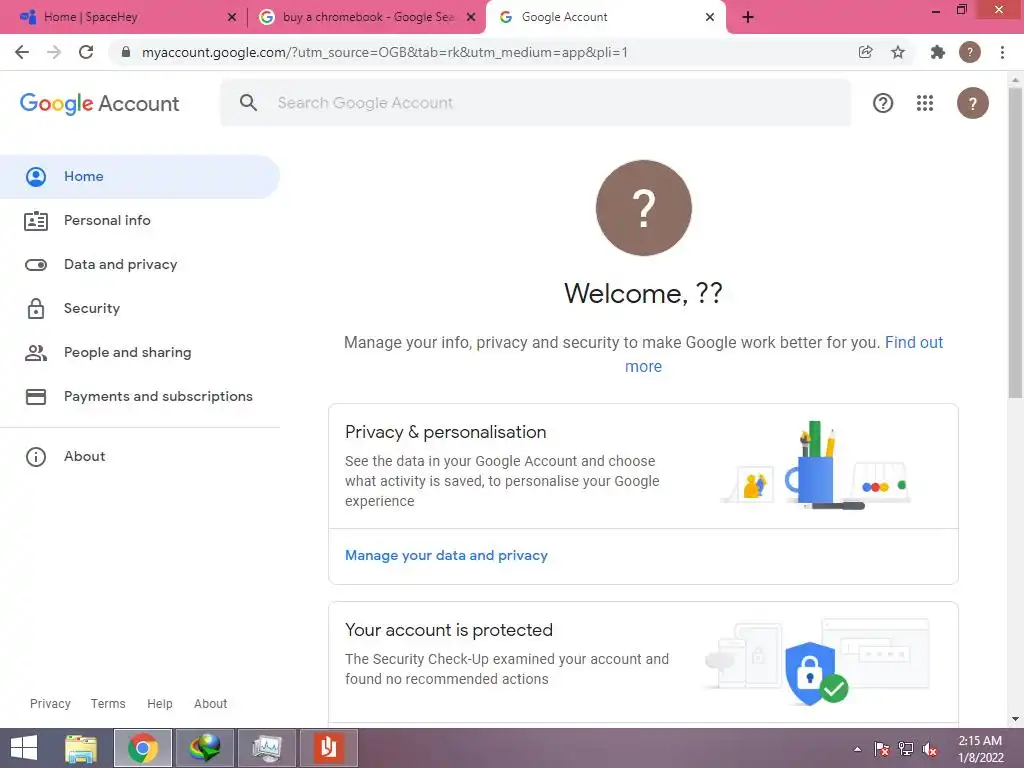Click the large profile picture above Welcome
Viewport: 1024px width, 768px height.
(x=643, y=208)
